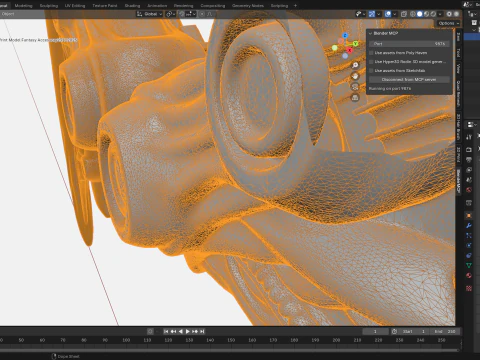Click the current frame number field

[x=375, y=331]
